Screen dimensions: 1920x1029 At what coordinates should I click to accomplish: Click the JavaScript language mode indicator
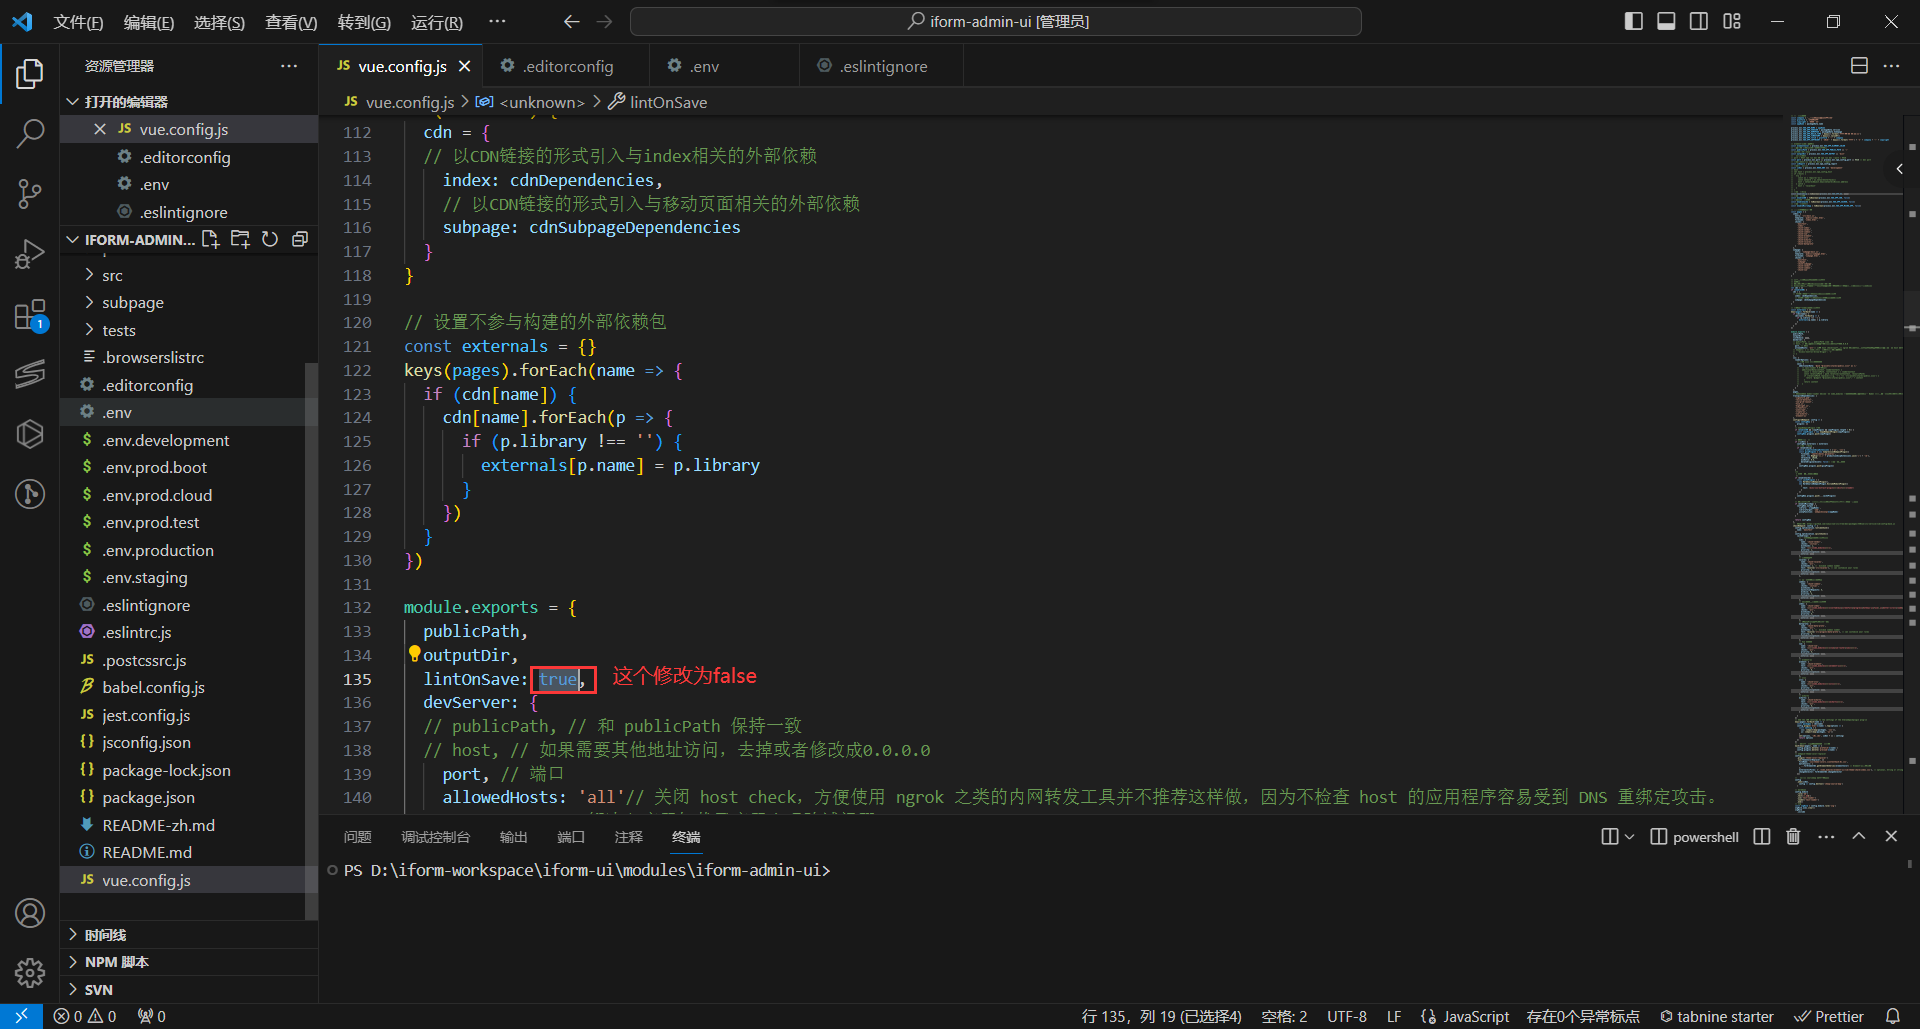pos(1475,1016)
